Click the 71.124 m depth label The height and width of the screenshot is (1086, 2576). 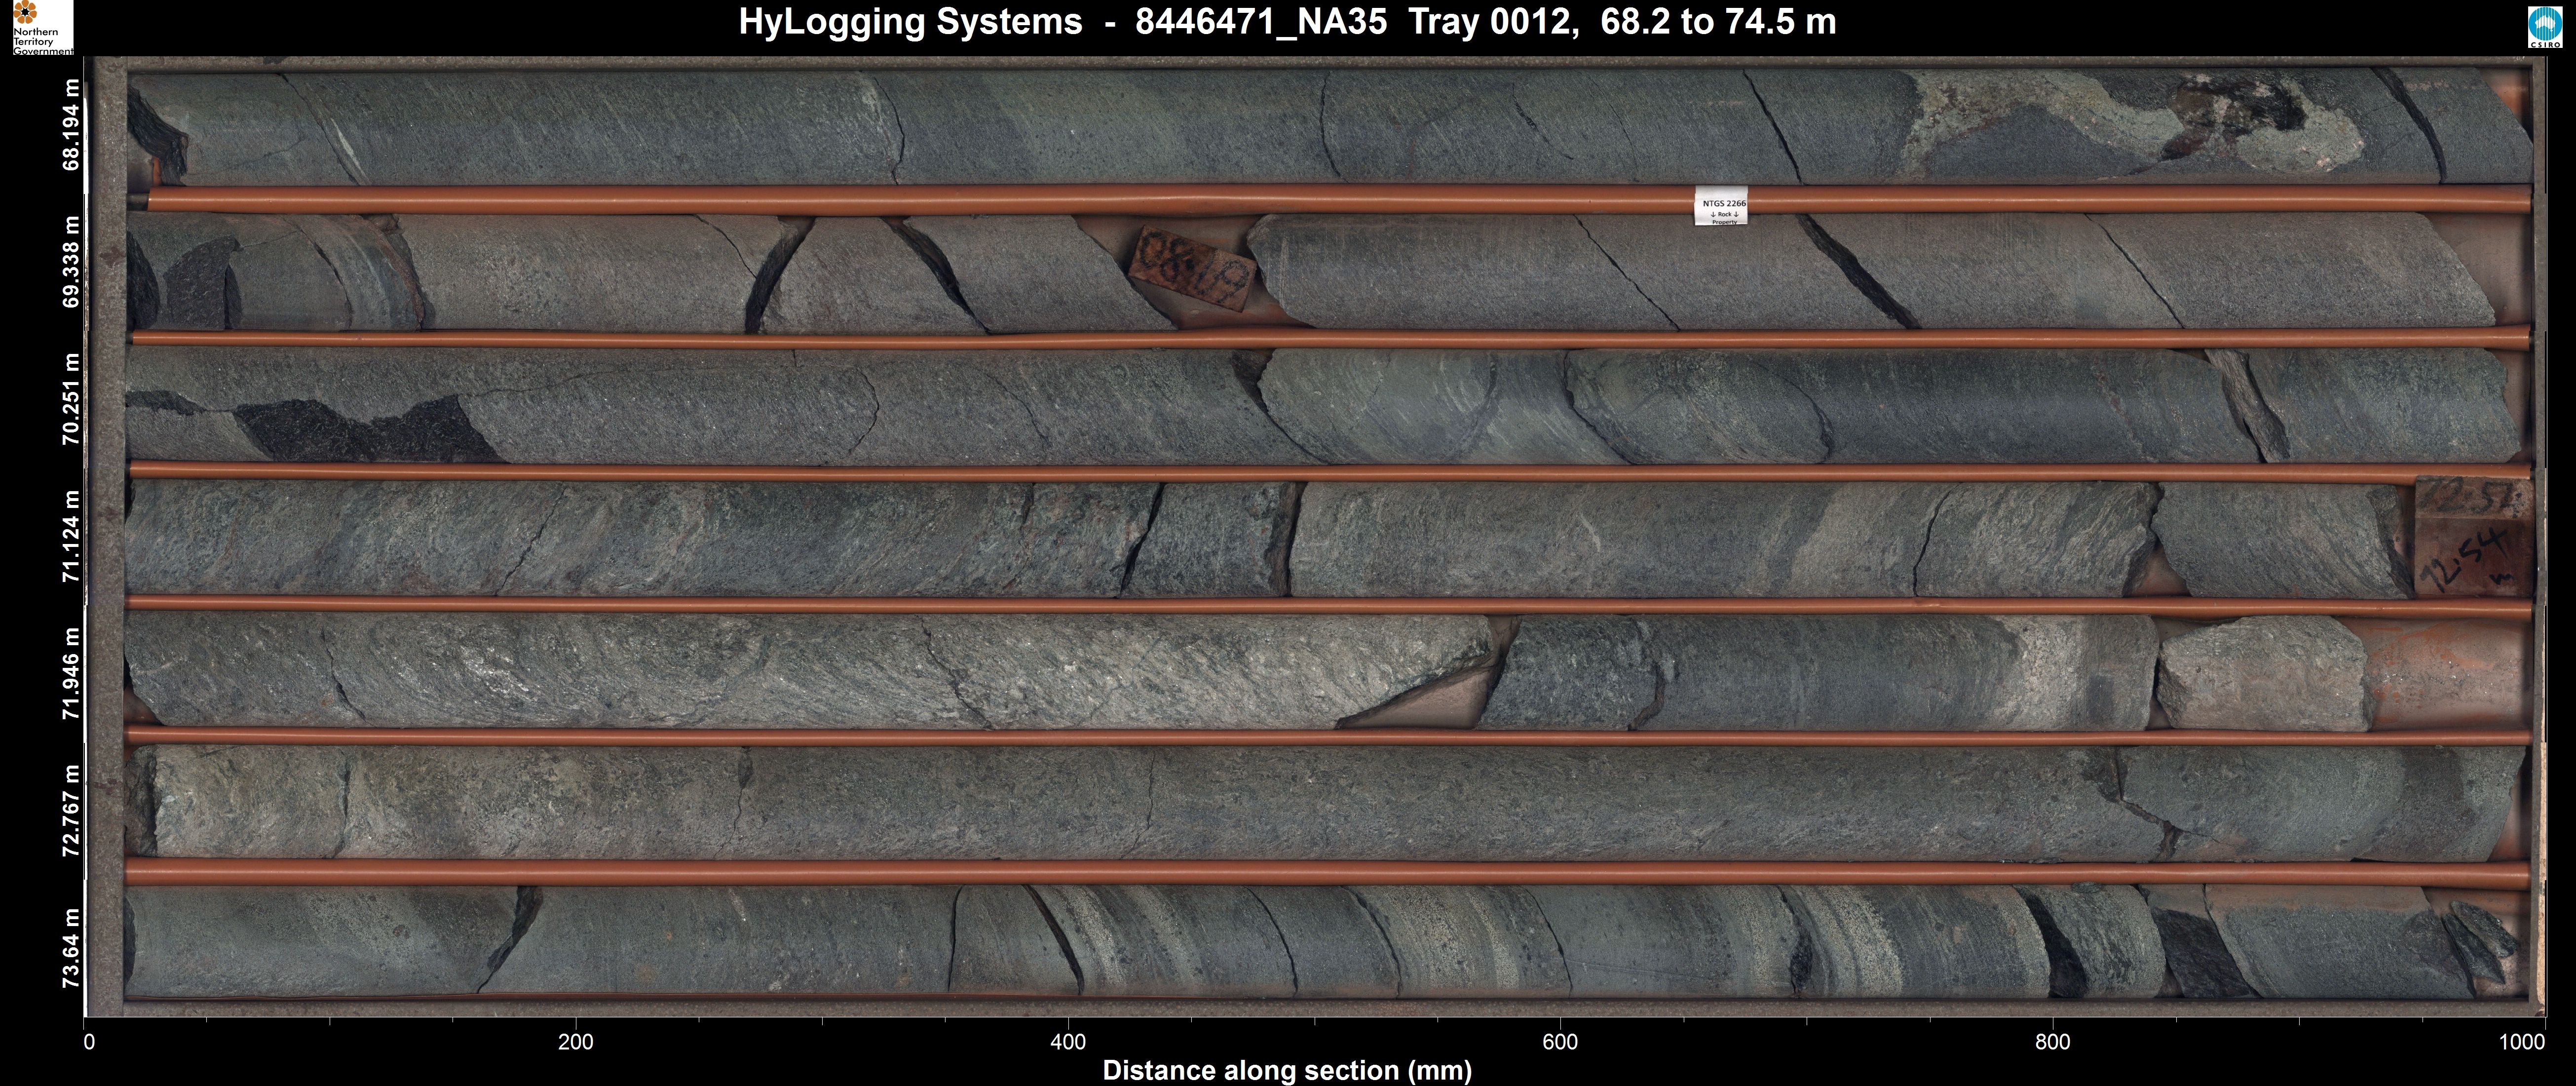[x=71, y=536]
